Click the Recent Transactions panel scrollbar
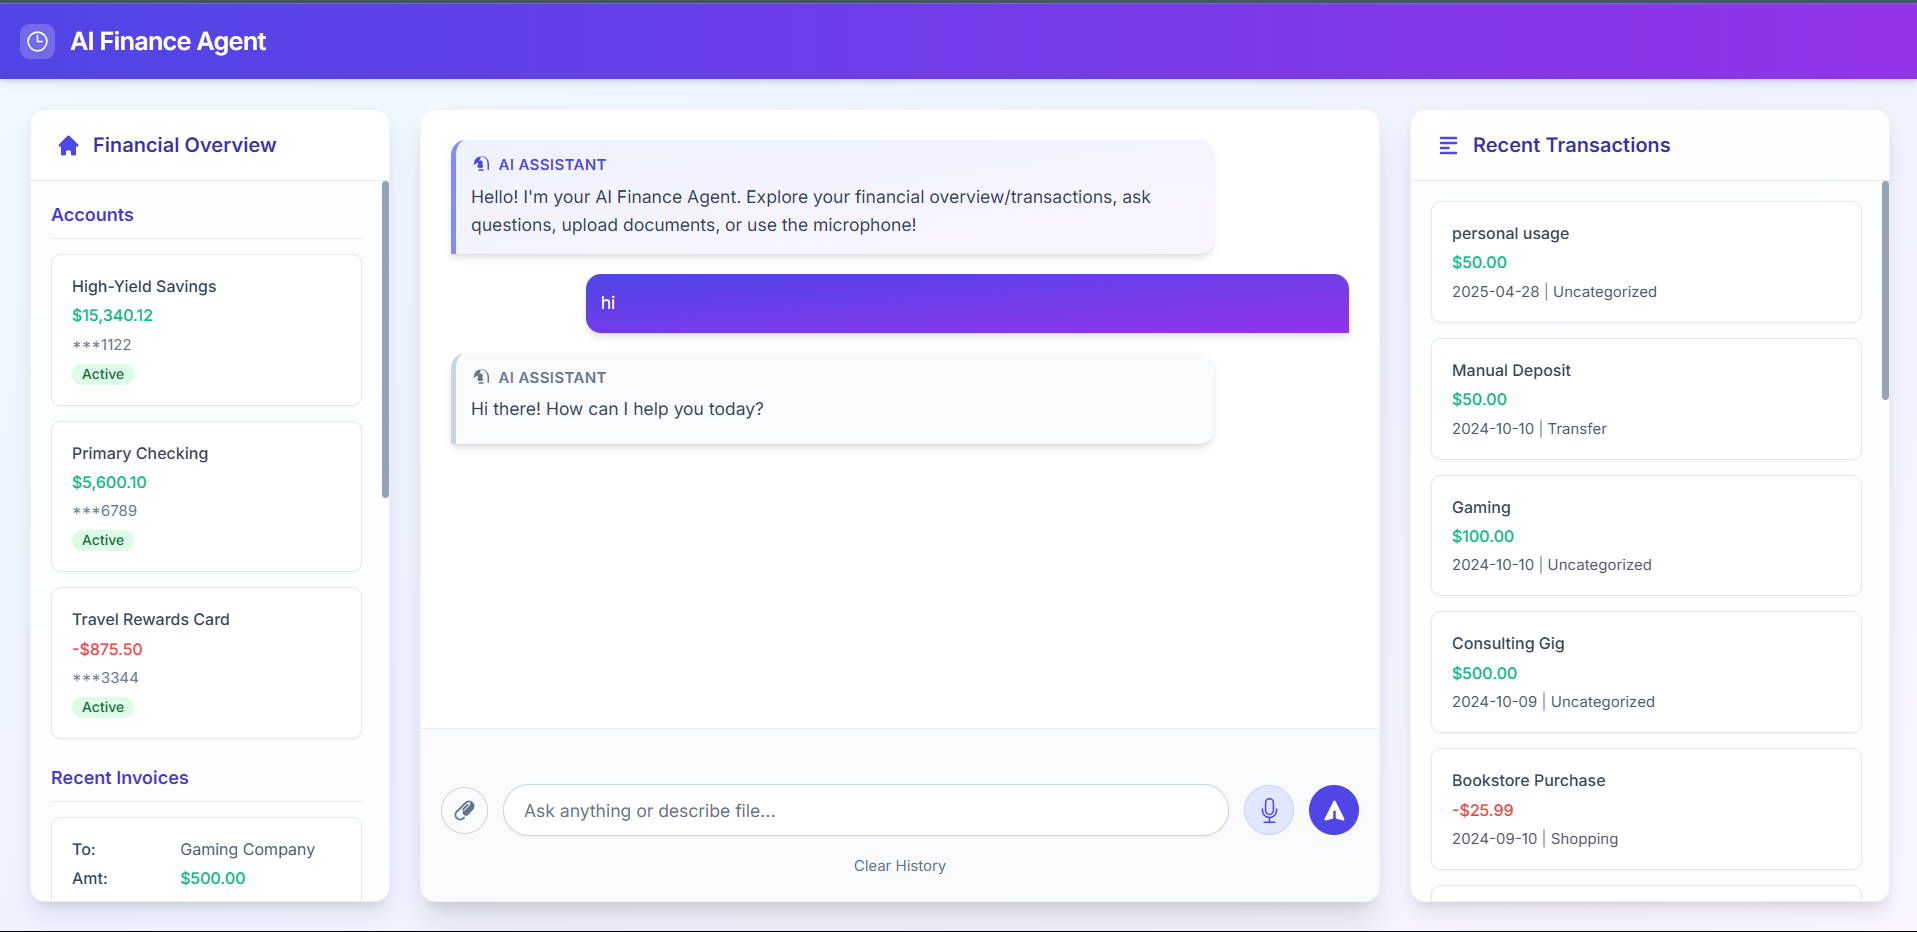Viewport: 1917px width, 932px height. point(1885,290)
